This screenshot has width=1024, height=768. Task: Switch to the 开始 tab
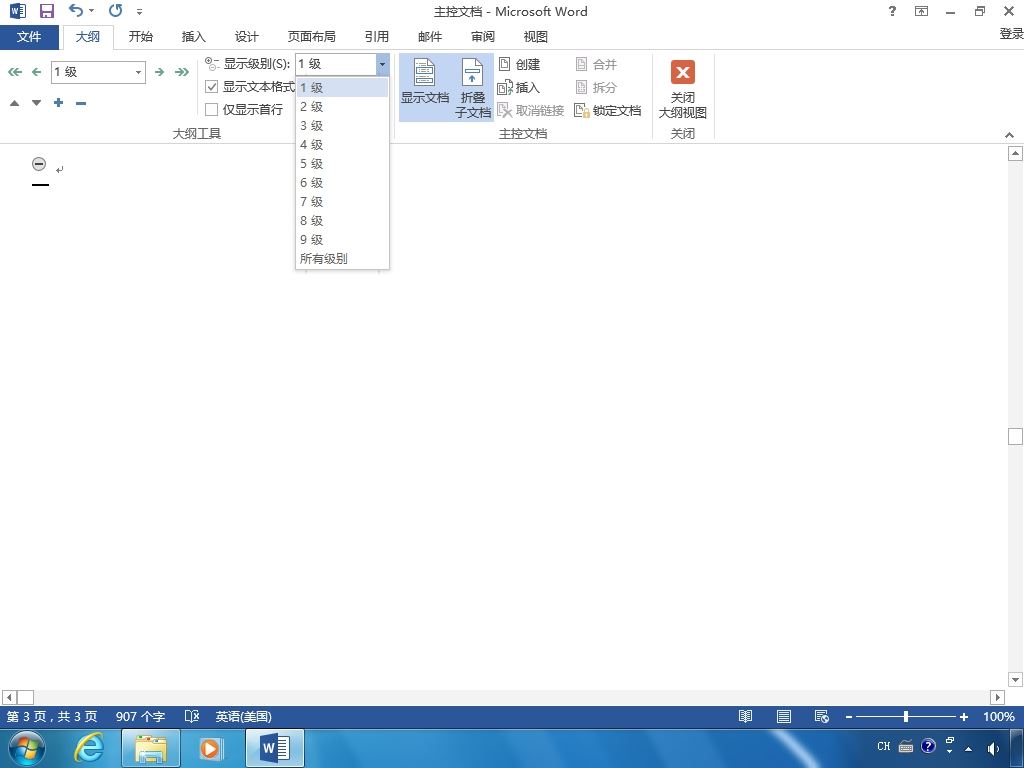(x=140, y=37)
